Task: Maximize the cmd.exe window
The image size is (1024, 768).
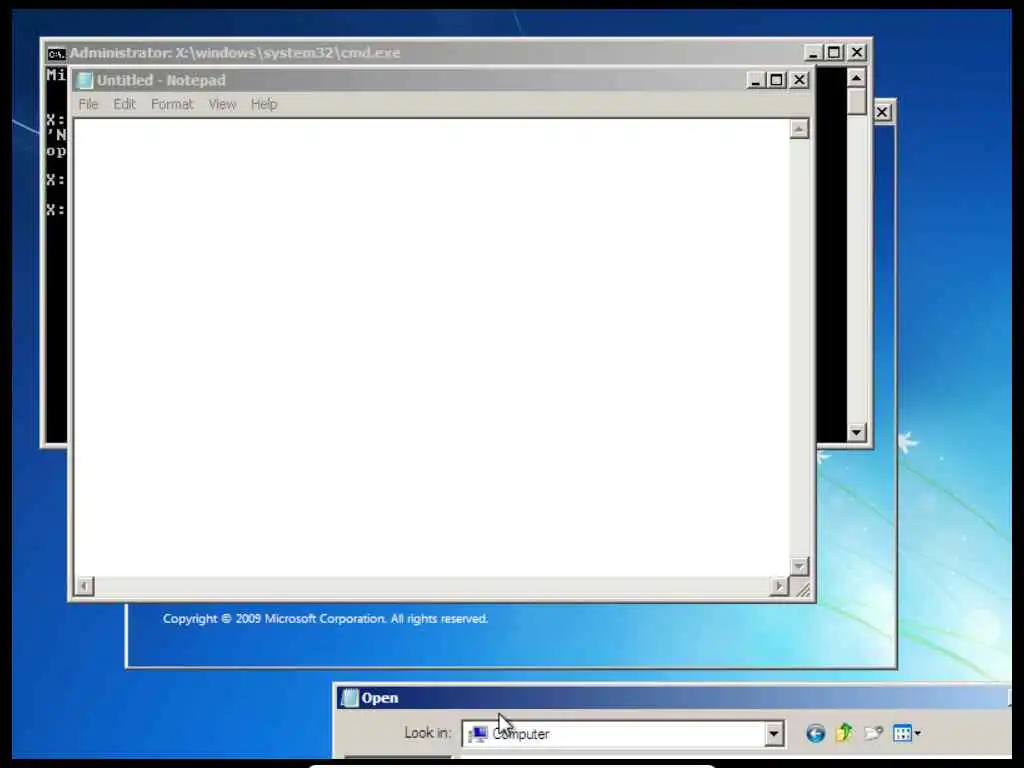Action: (x=834, y=53)
